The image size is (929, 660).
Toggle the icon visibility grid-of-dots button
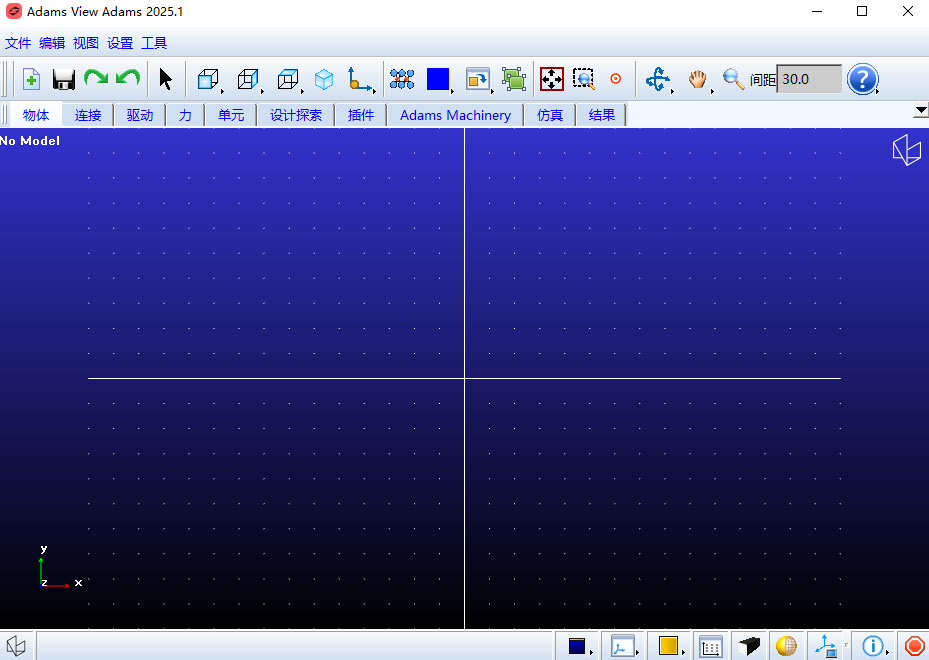pos(402,79)
